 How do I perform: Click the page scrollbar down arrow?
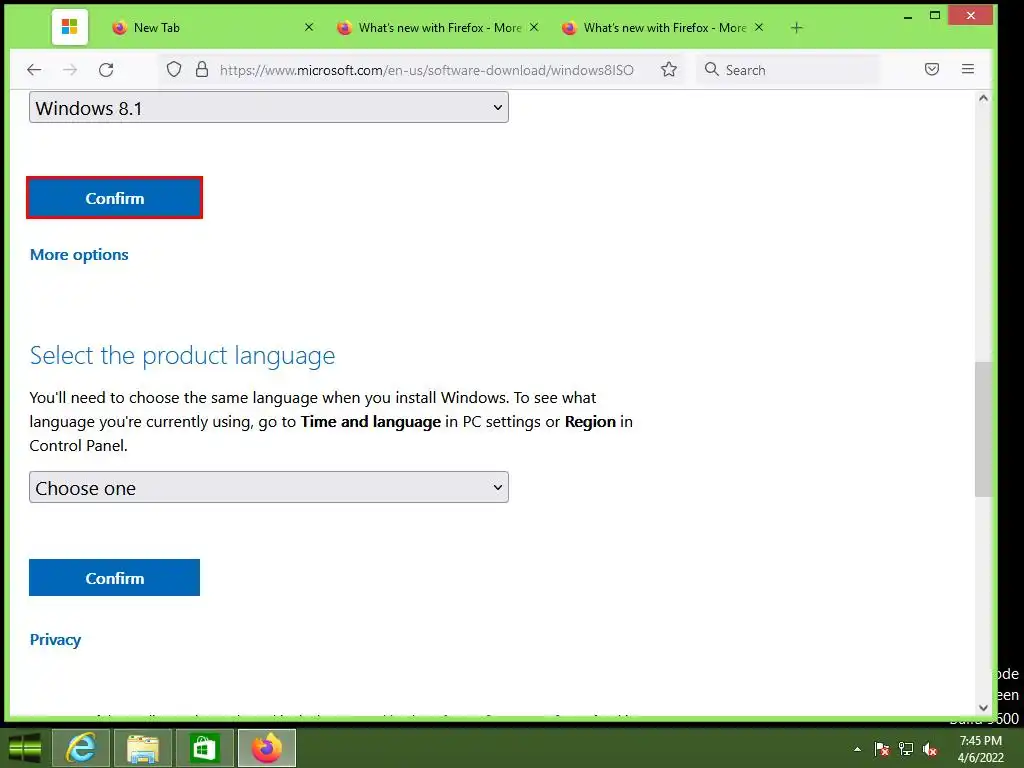pyautogui.click(x=984, y=707)
